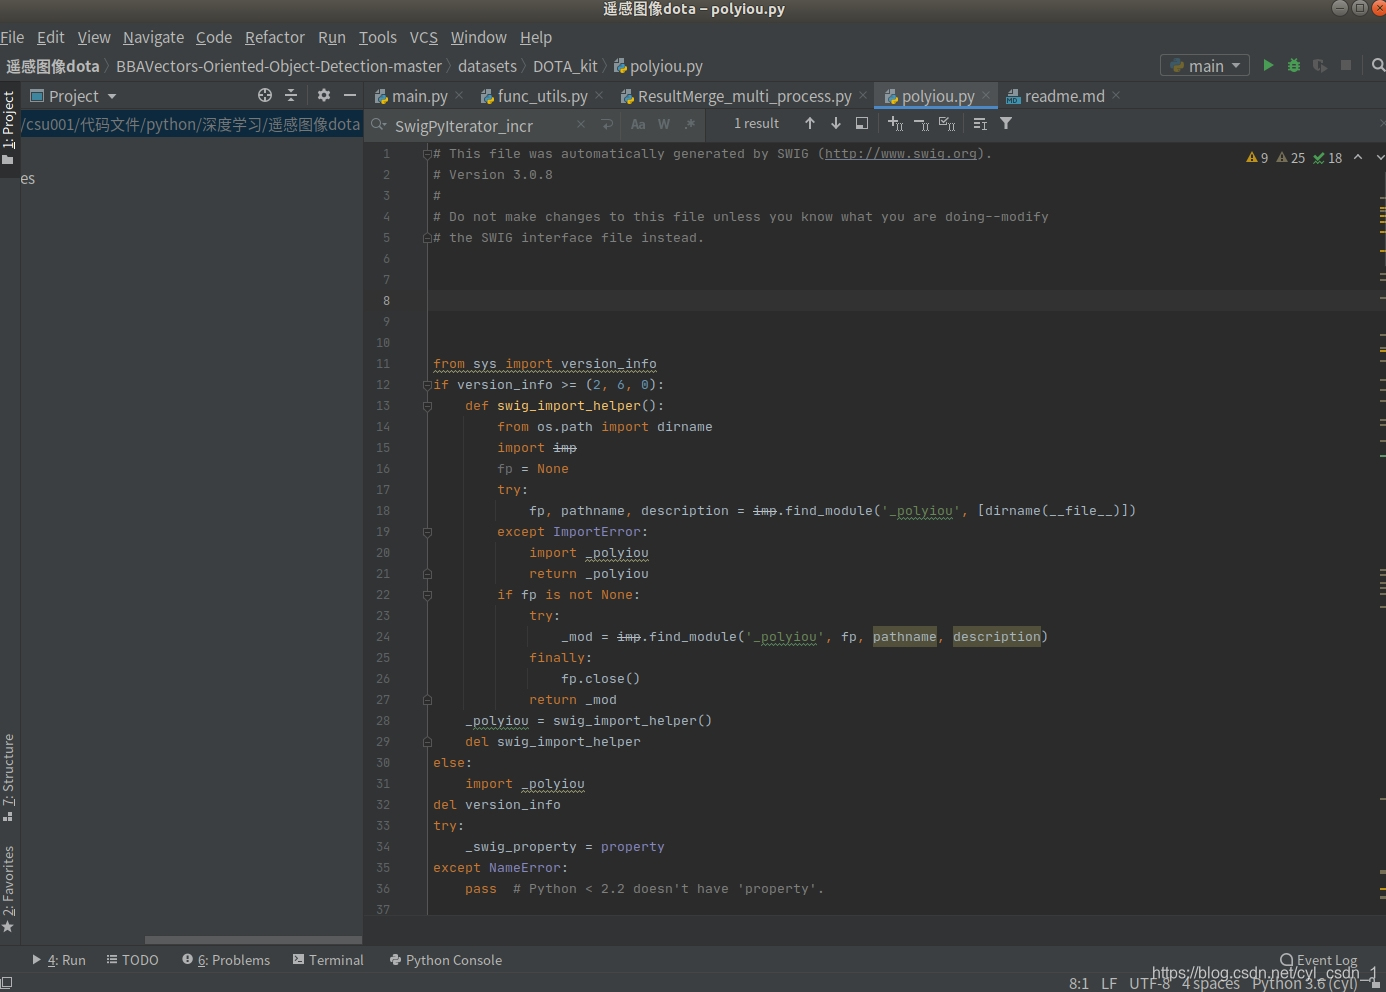Open the File menu

pos(12,37)
